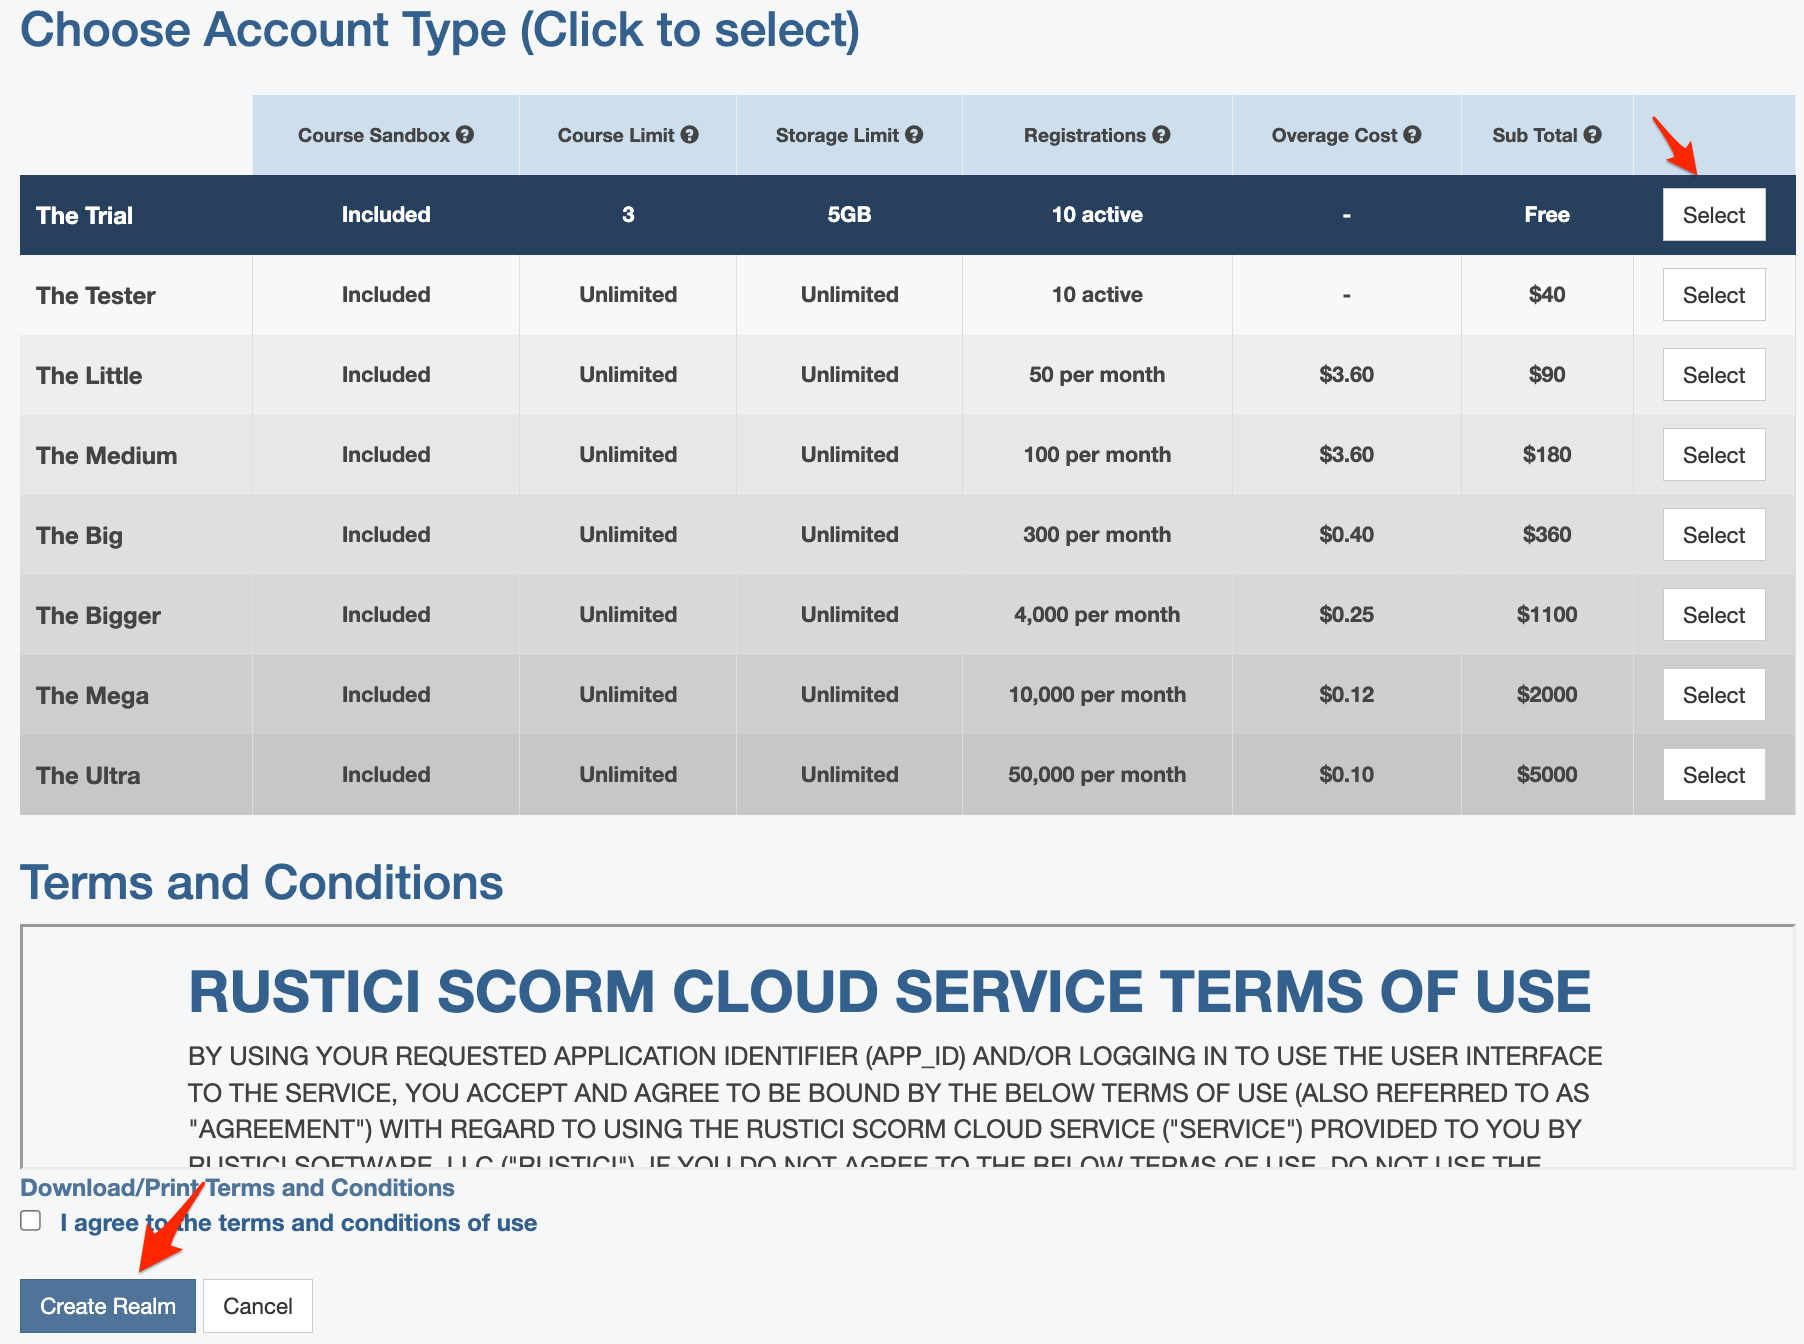
Task: Select The Ultra account type
Action: click(x=1714, y=775)
